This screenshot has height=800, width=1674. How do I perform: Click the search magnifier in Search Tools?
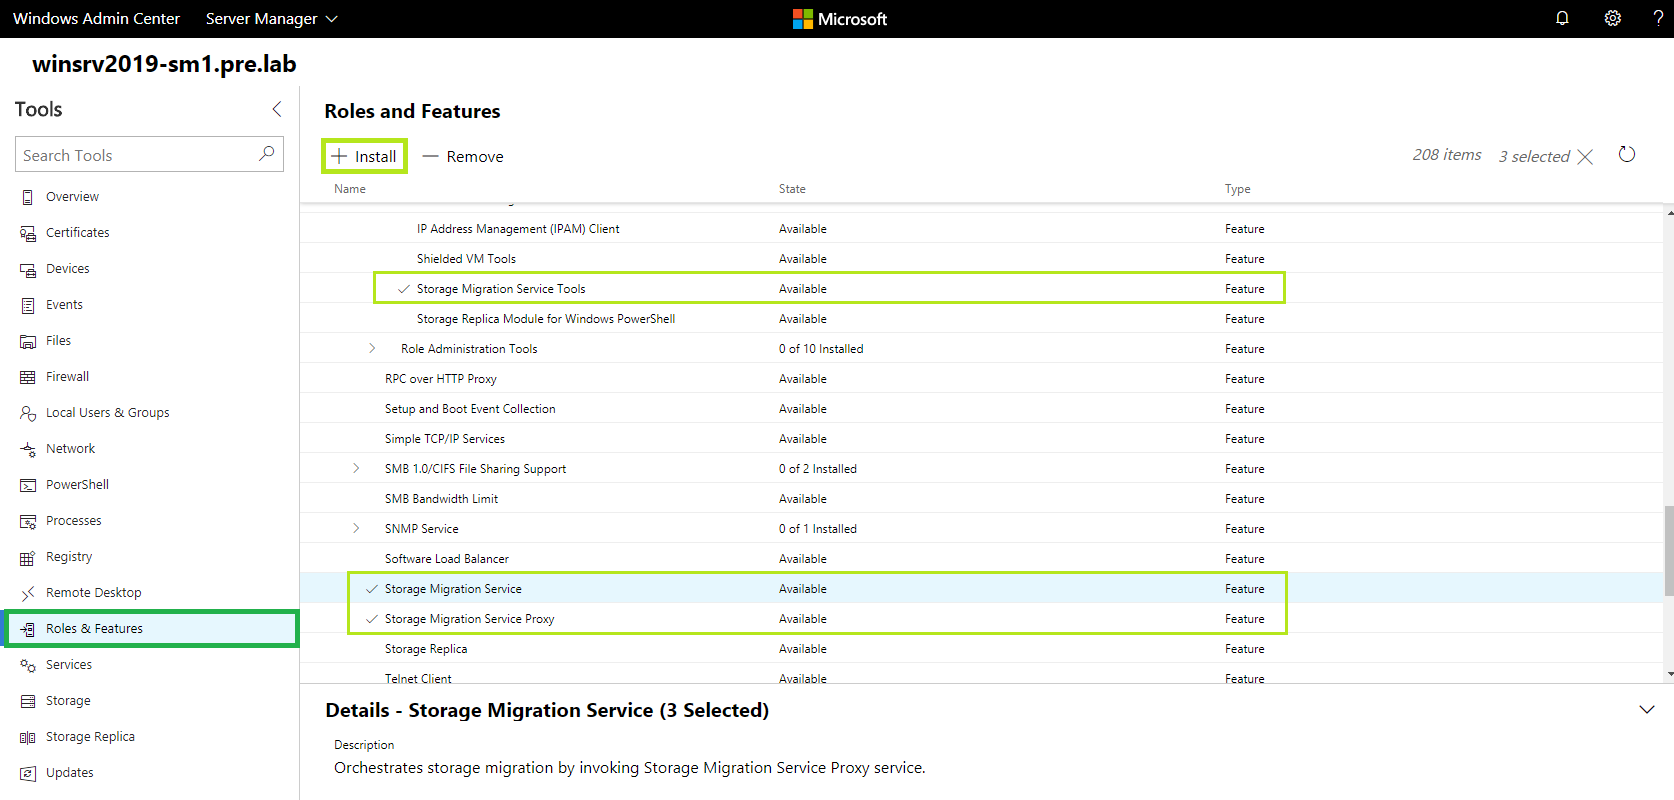(x=266, y=154)
